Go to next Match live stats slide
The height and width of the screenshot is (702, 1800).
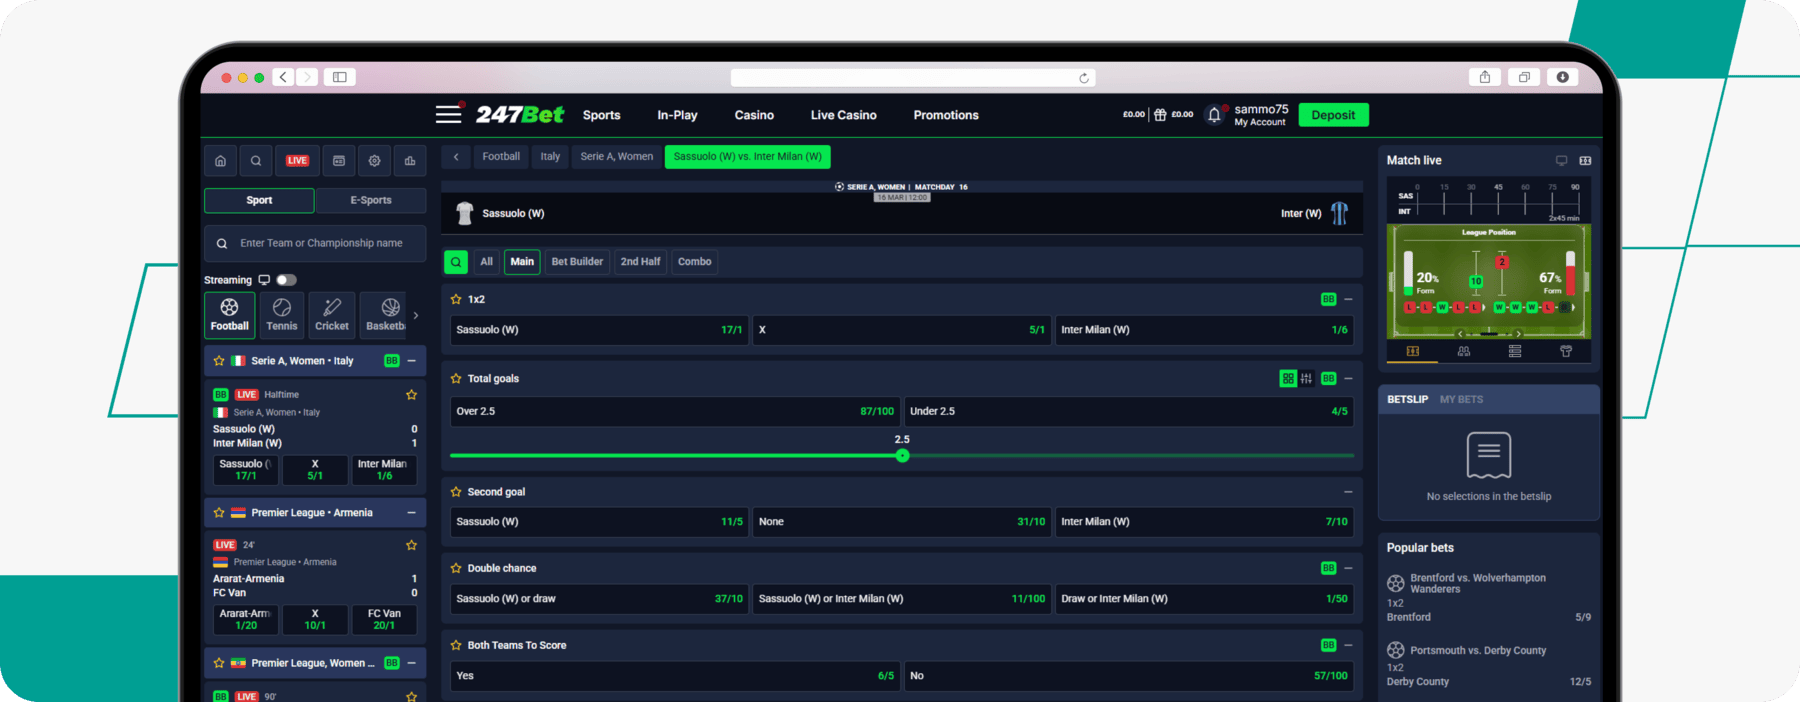pos(1518,334)
